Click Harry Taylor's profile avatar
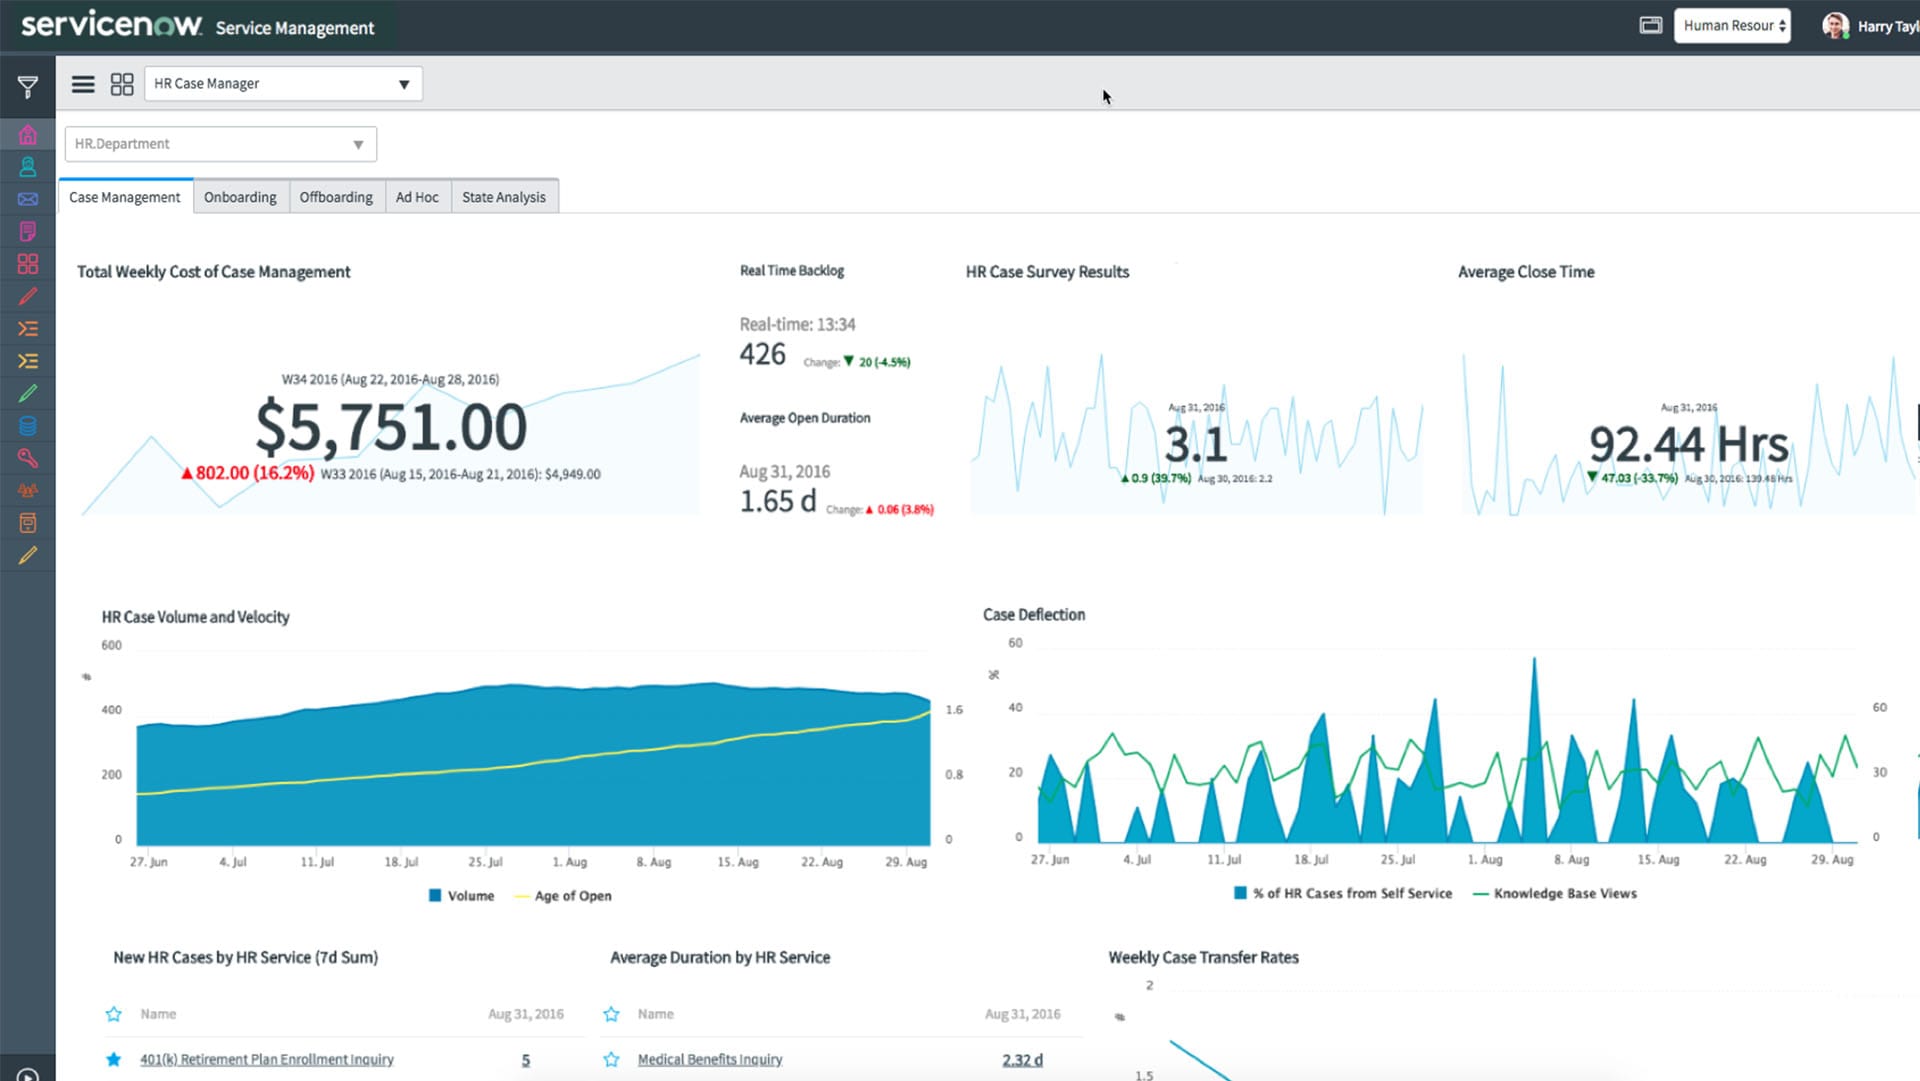This screenshot has height=1081, width=1920. pyautogui.click(x=1836, y=24)
